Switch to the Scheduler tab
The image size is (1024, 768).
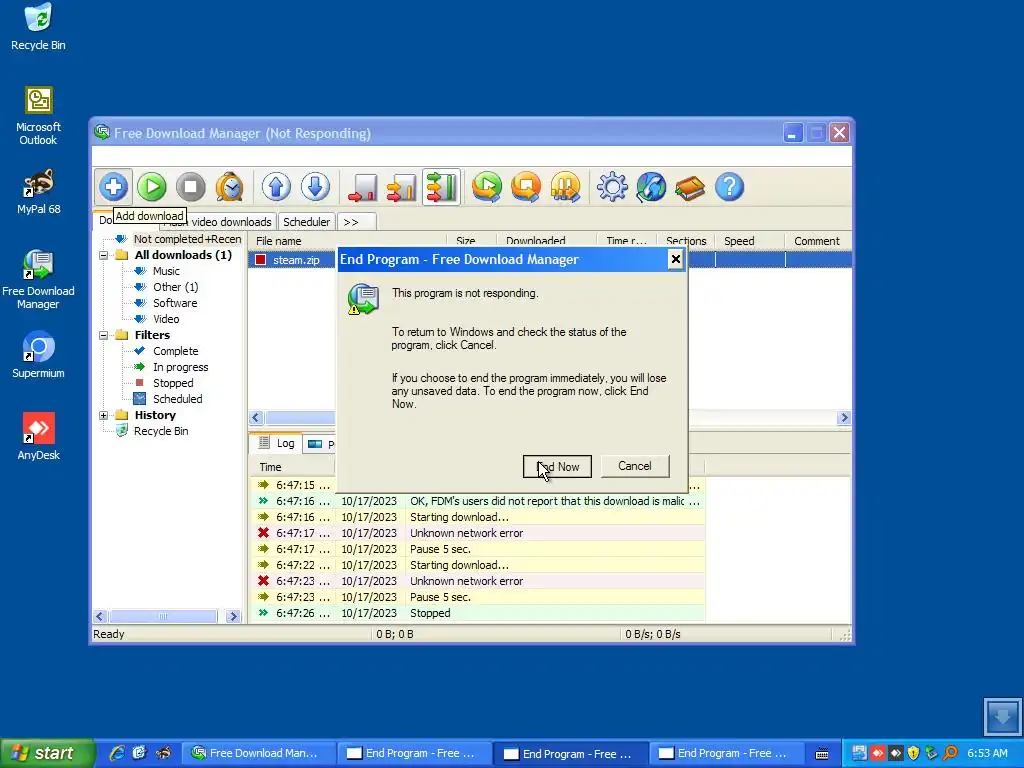pyautogui.click(x=306, y=222)
